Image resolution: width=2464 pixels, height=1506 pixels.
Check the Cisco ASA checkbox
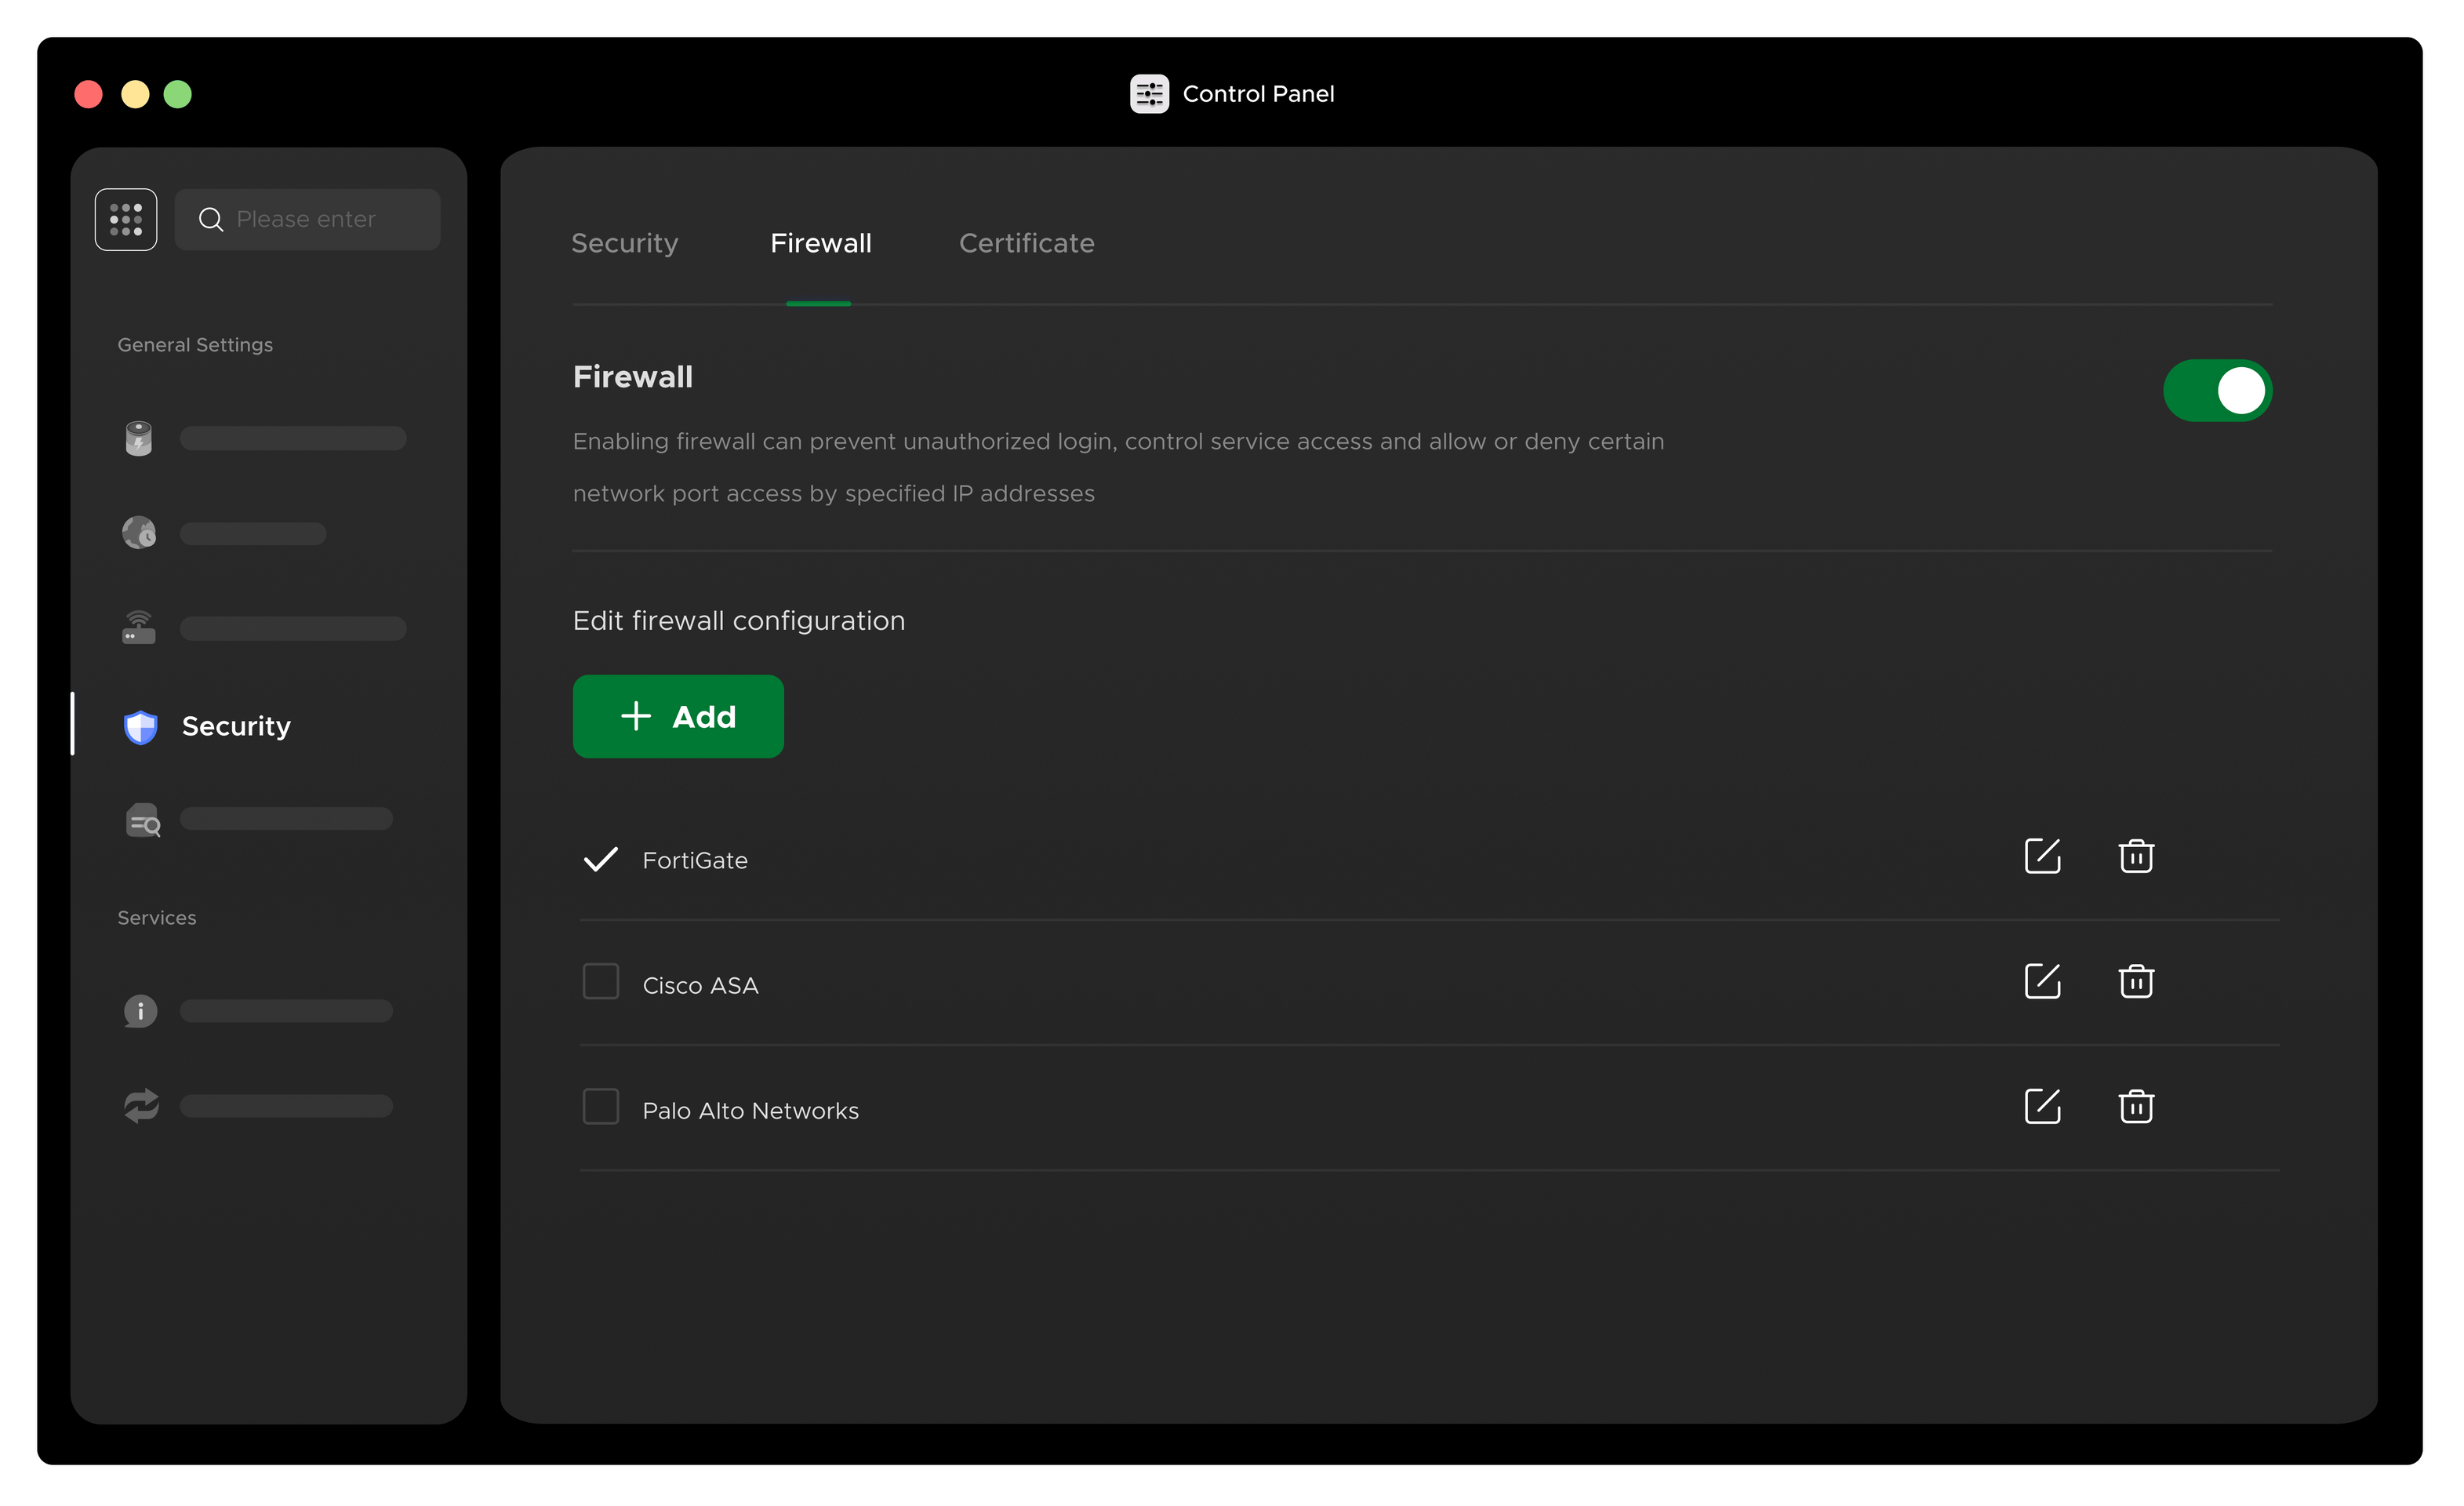coord(601,981)
